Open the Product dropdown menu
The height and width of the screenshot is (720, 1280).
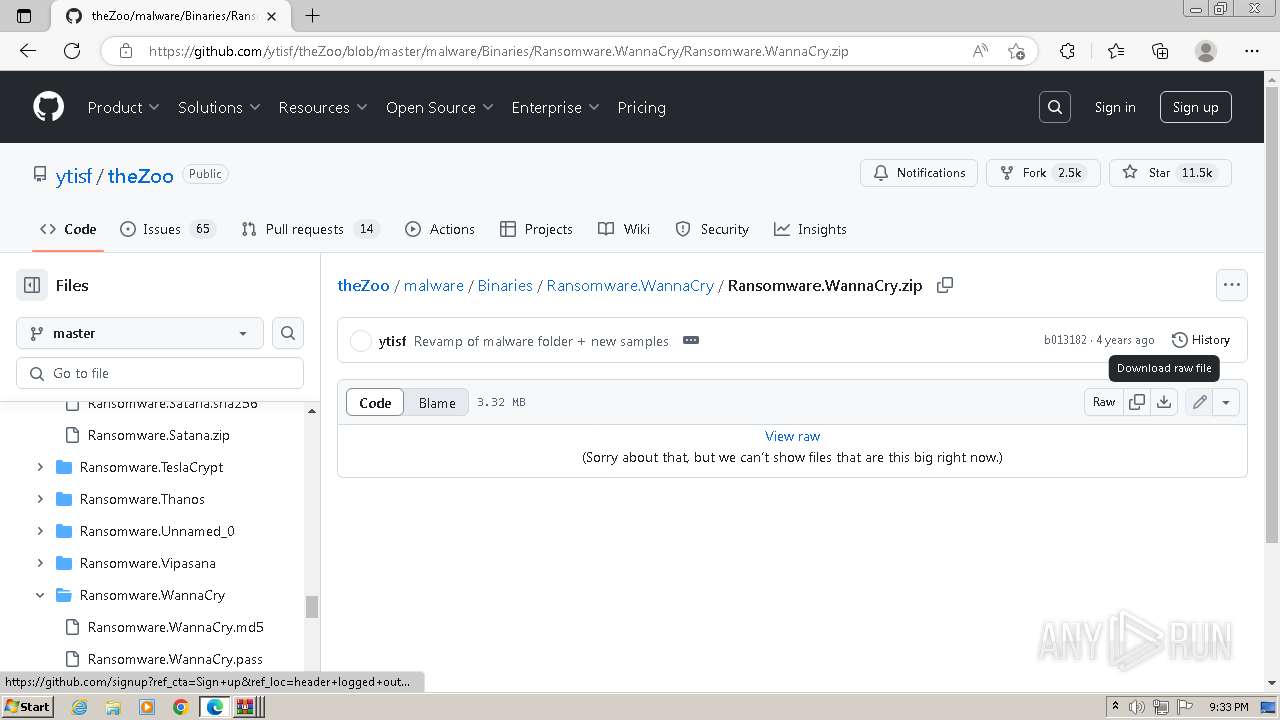tap(123, 107)
